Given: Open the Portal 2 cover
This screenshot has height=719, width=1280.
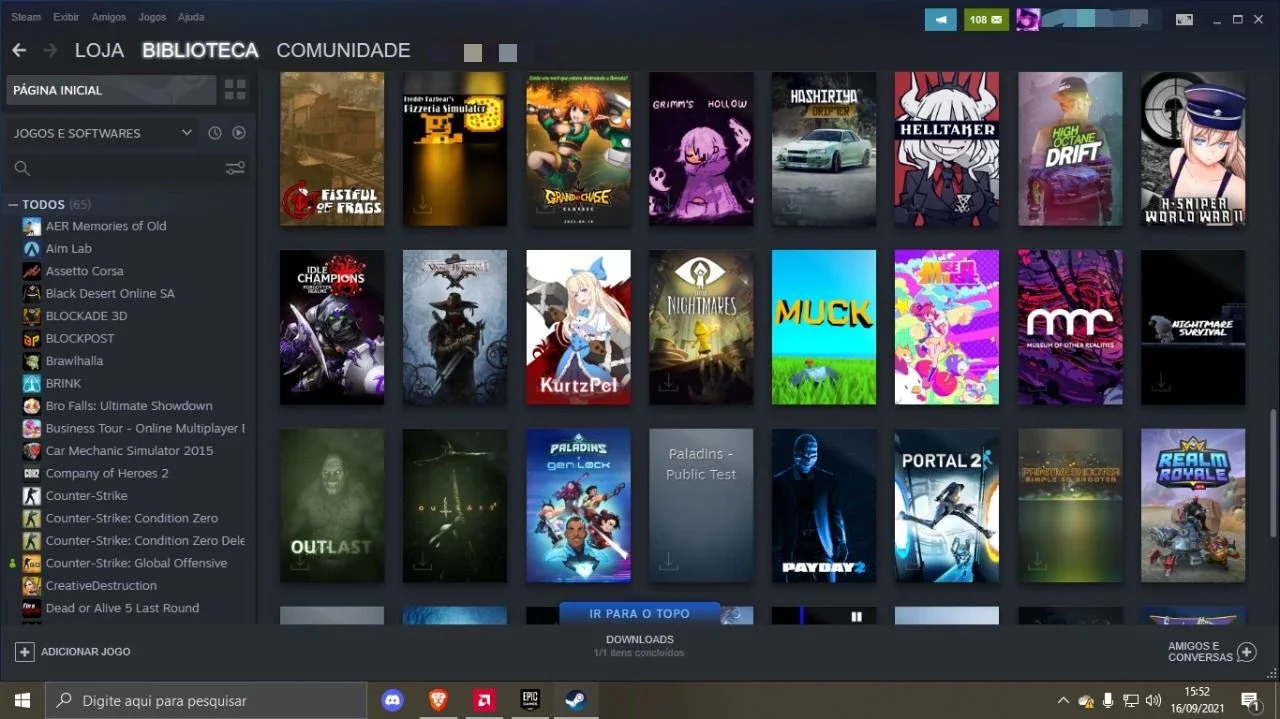Looking at the screenshot, I should point(947,506).
